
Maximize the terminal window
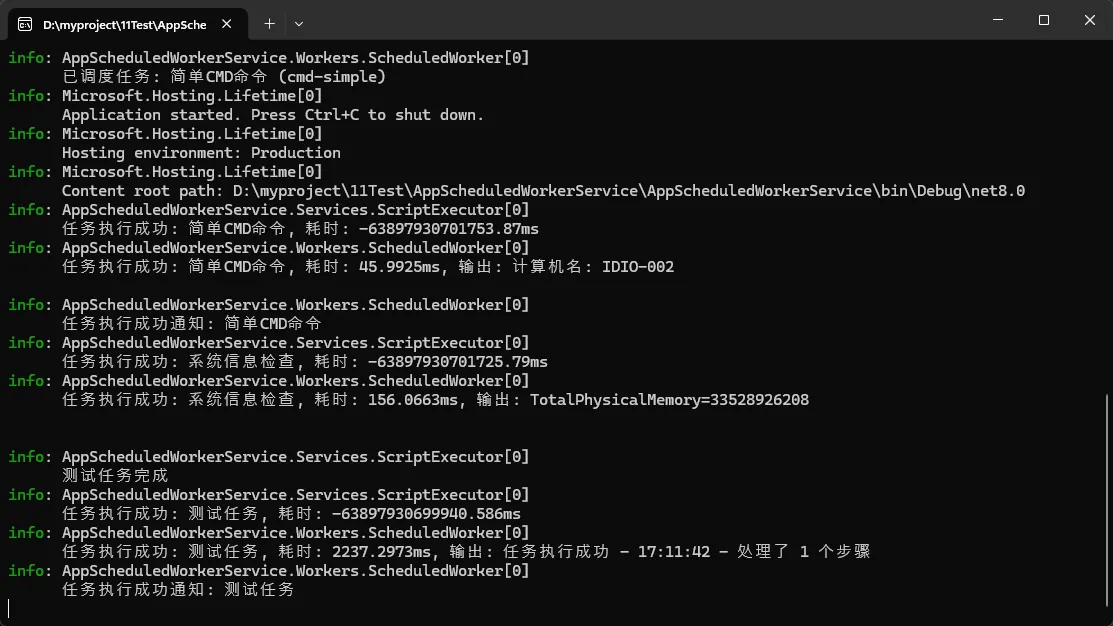pyautogui.click(x=1043, y=20)
